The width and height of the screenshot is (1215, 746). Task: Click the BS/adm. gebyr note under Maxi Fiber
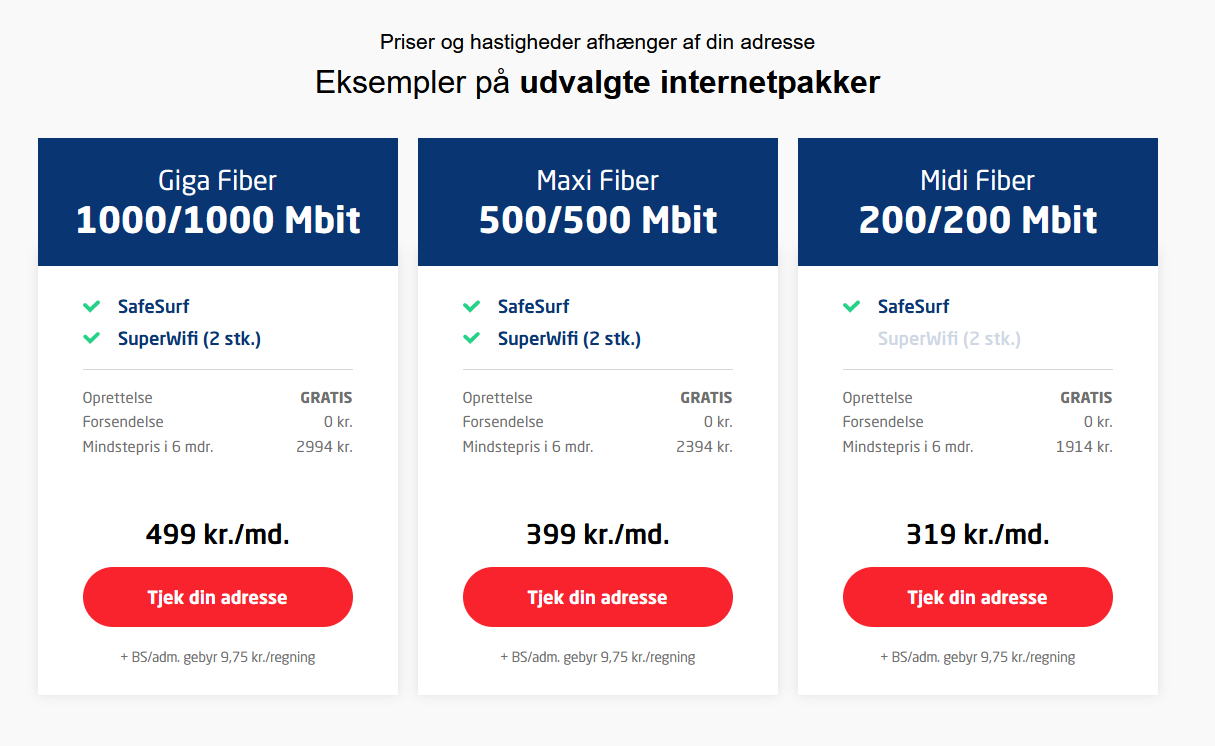(597, 657)
